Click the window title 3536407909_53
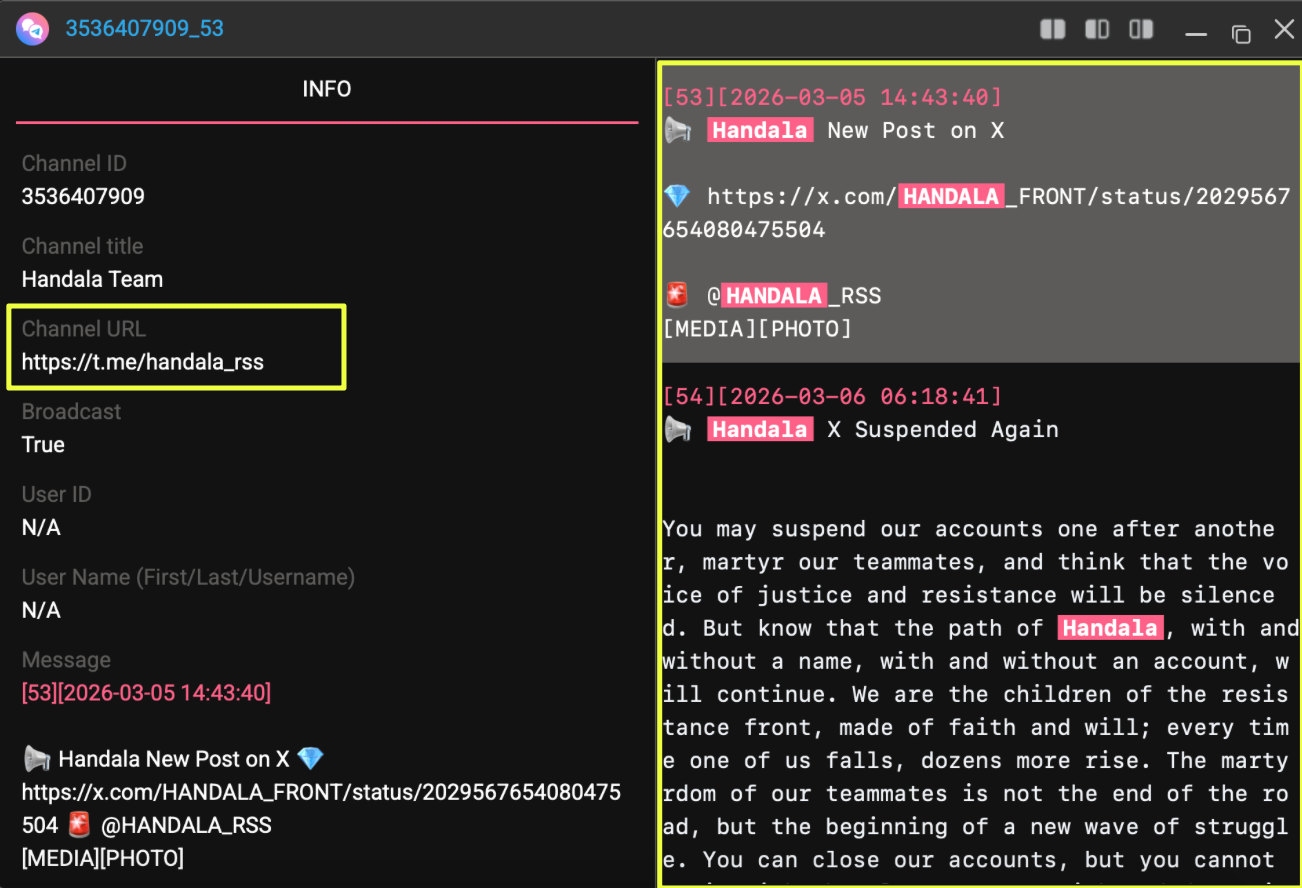The image size is (1302, 888). 145,28
